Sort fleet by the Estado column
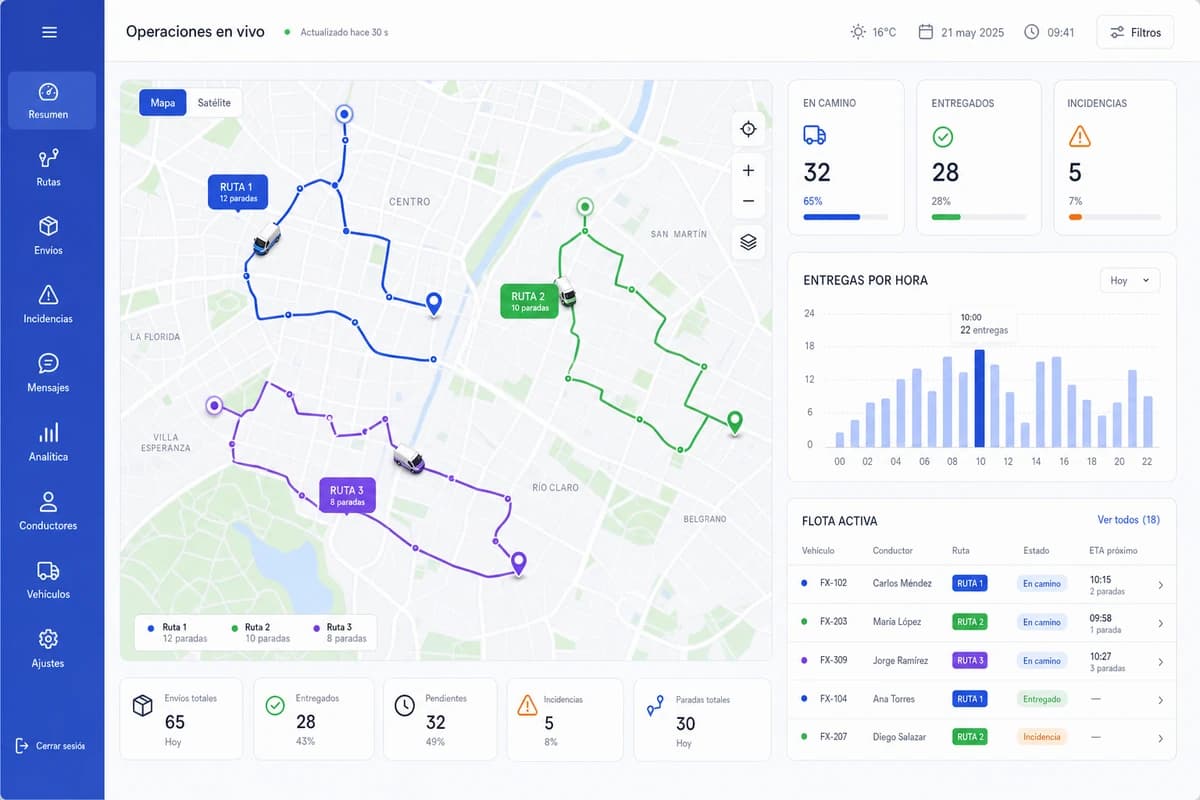 click(x=1036, y=551)
